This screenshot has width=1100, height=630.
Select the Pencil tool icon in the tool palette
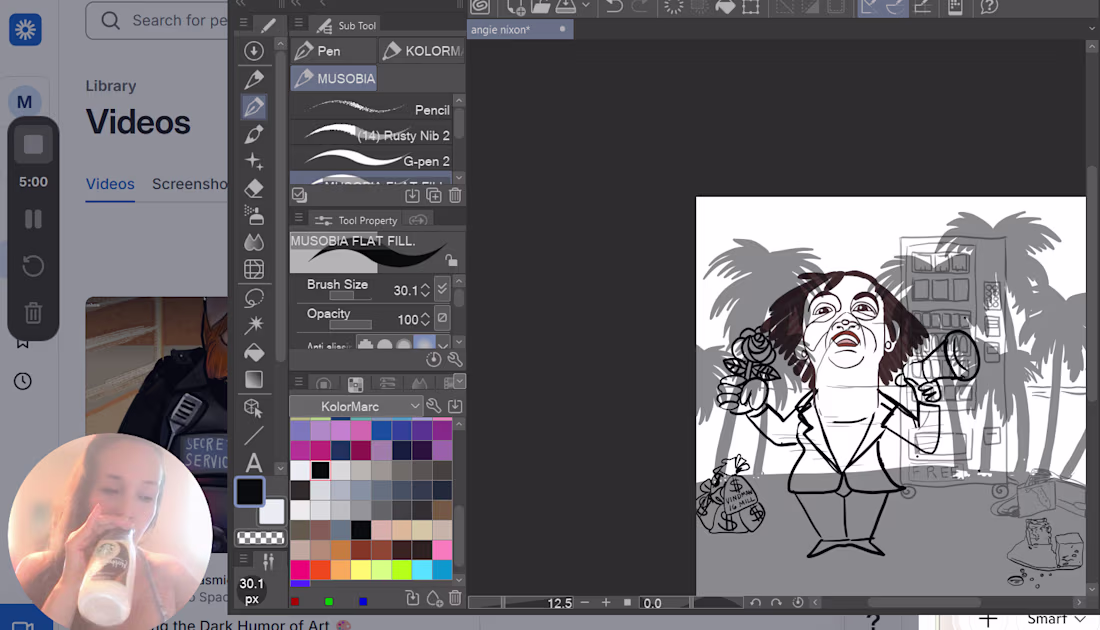(x=254, y=79)
